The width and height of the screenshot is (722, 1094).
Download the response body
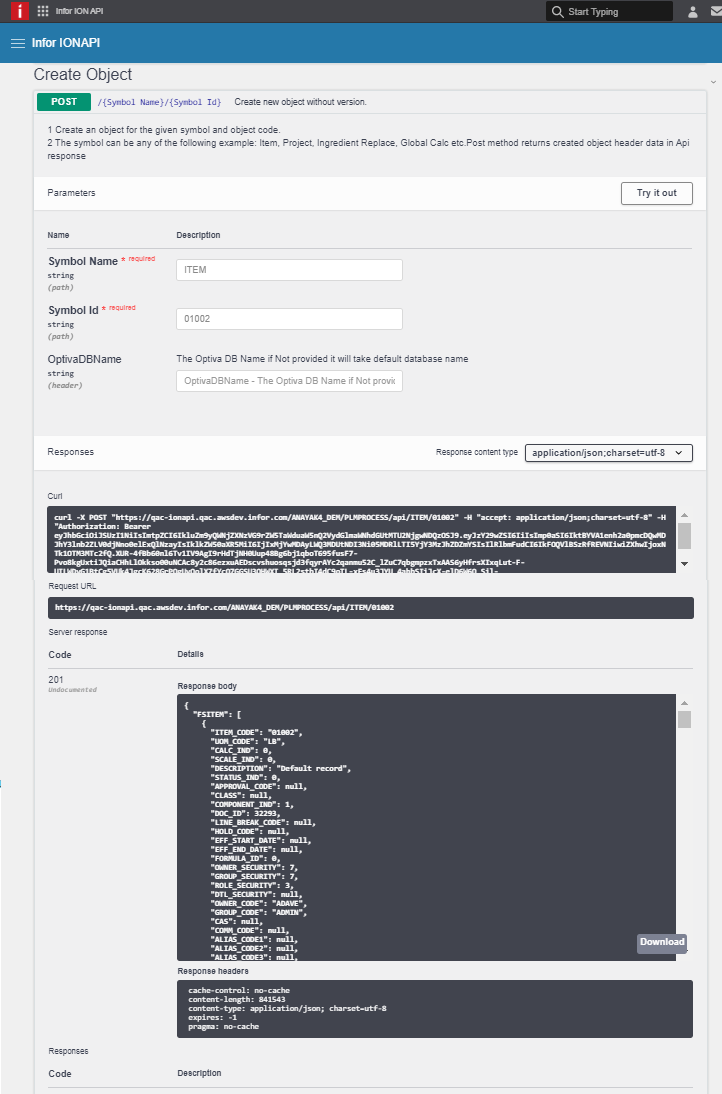point(662,943)
